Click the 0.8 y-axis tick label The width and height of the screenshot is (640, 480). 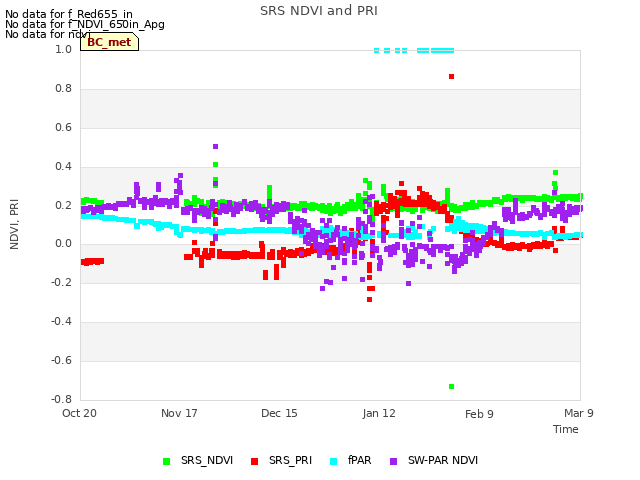tap(64, 88)
